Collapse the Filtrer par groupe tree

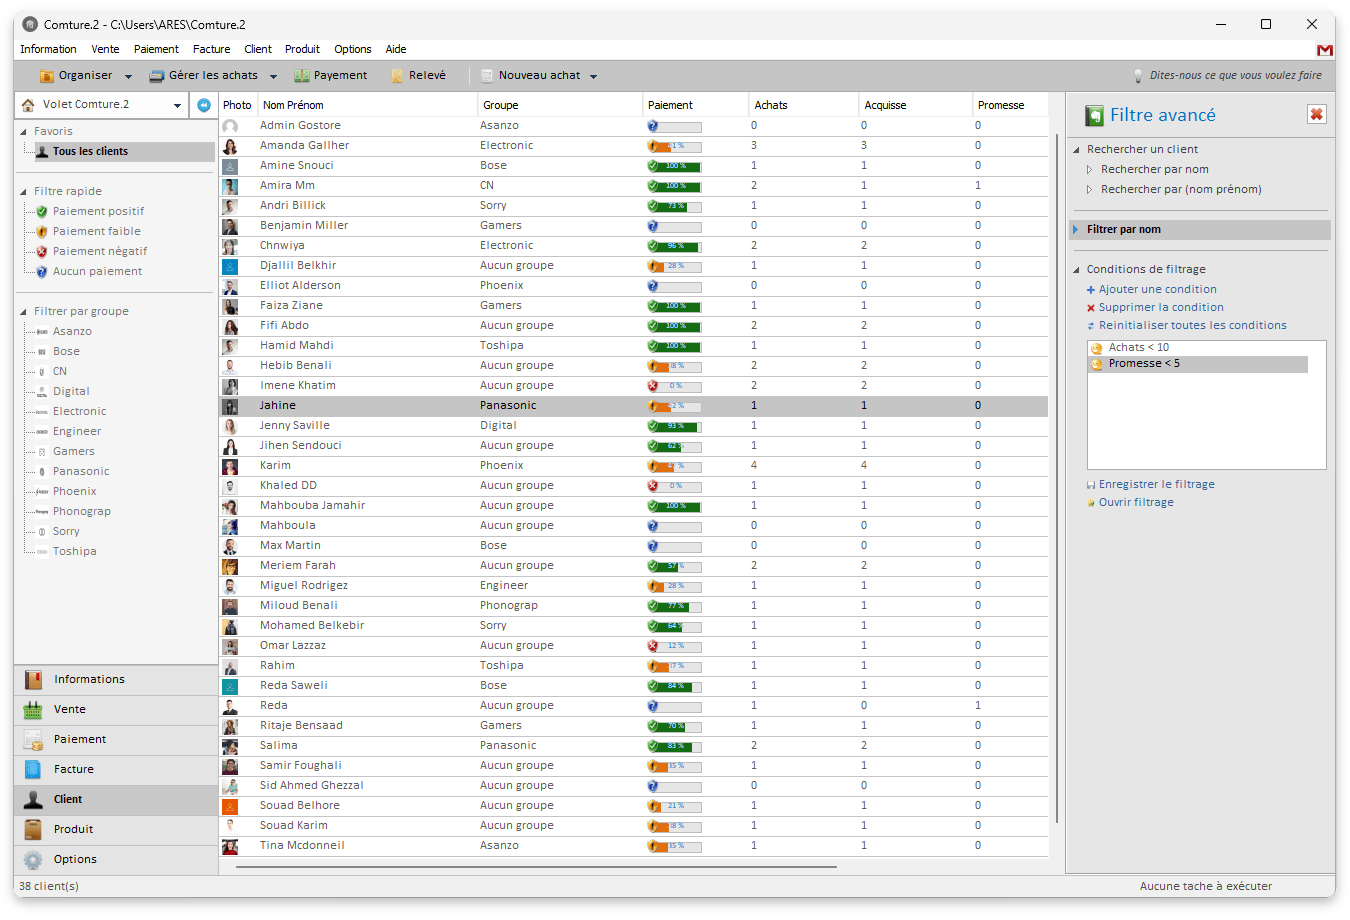24,311
